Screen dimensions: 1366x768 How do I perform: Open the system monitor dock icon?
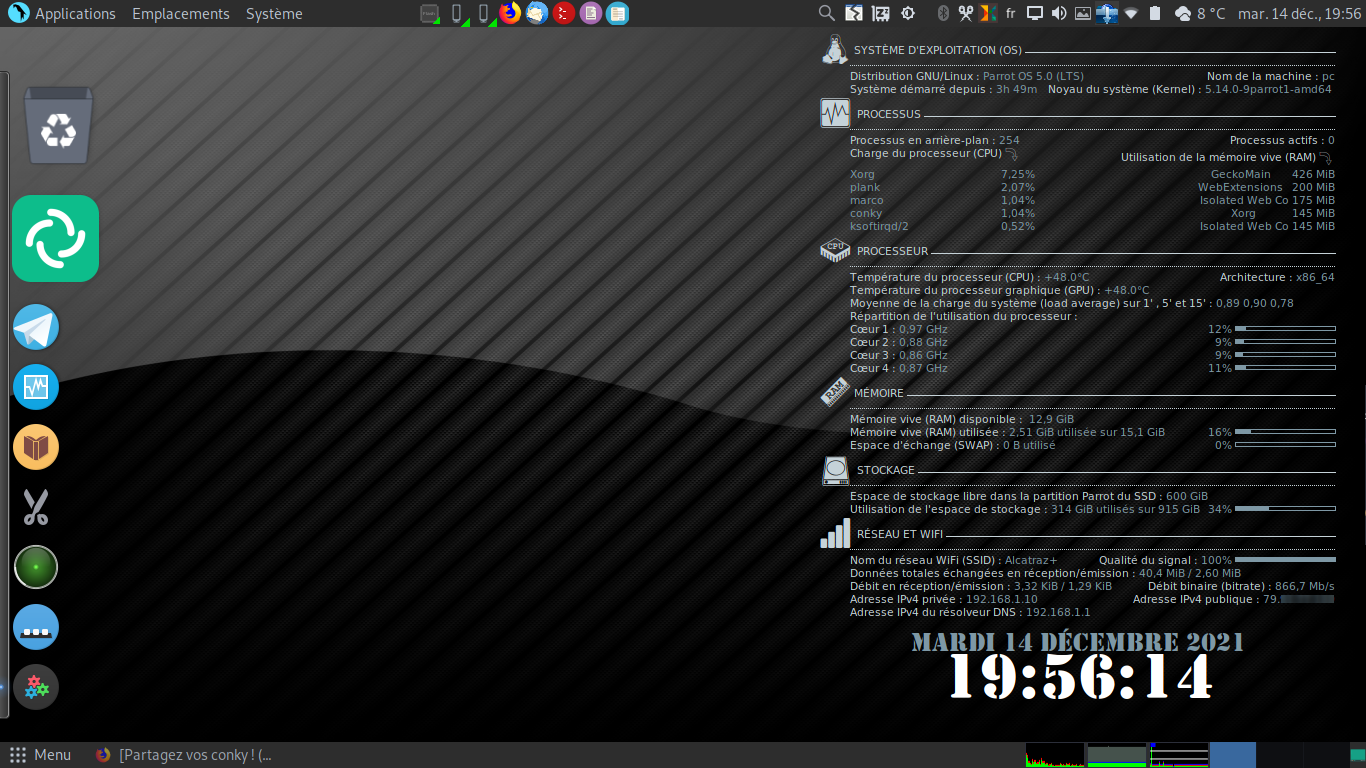(x=36, y=387)
